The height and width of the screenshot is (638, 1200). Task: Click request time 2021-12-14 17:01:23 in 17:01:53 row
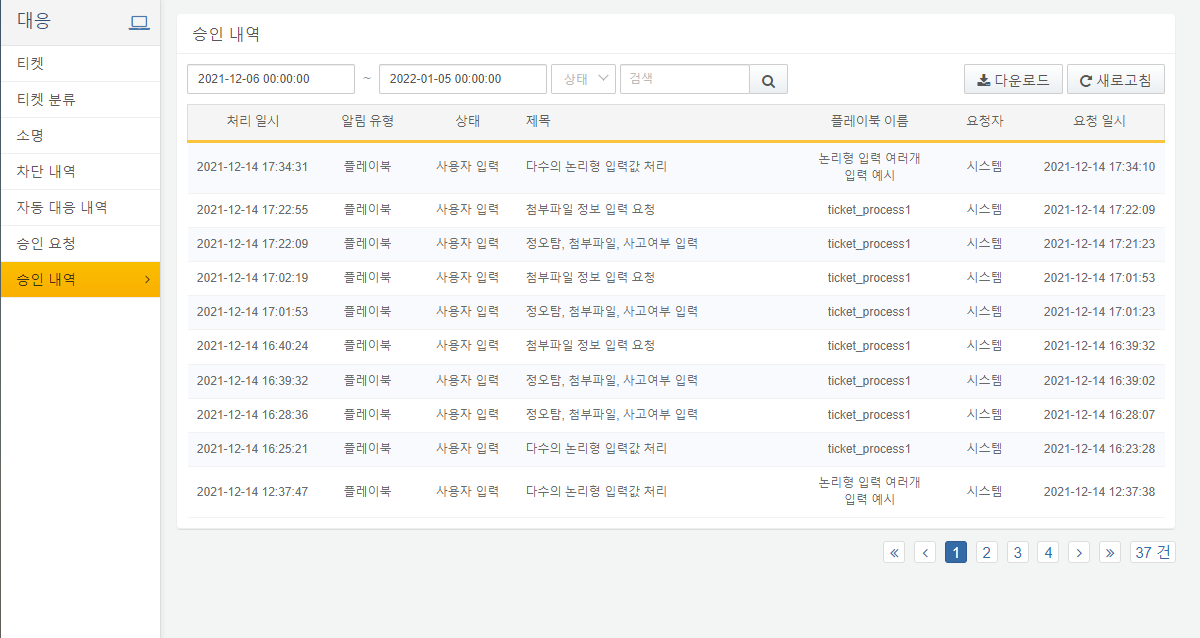click(1099, 312)
